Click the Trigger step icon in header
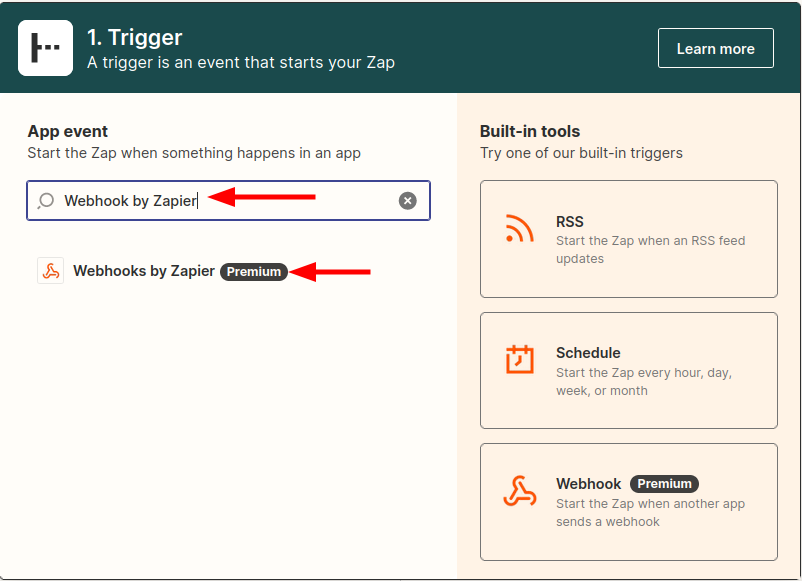The height and width of the screenshot is (581, 802). (x=45, y=48)
